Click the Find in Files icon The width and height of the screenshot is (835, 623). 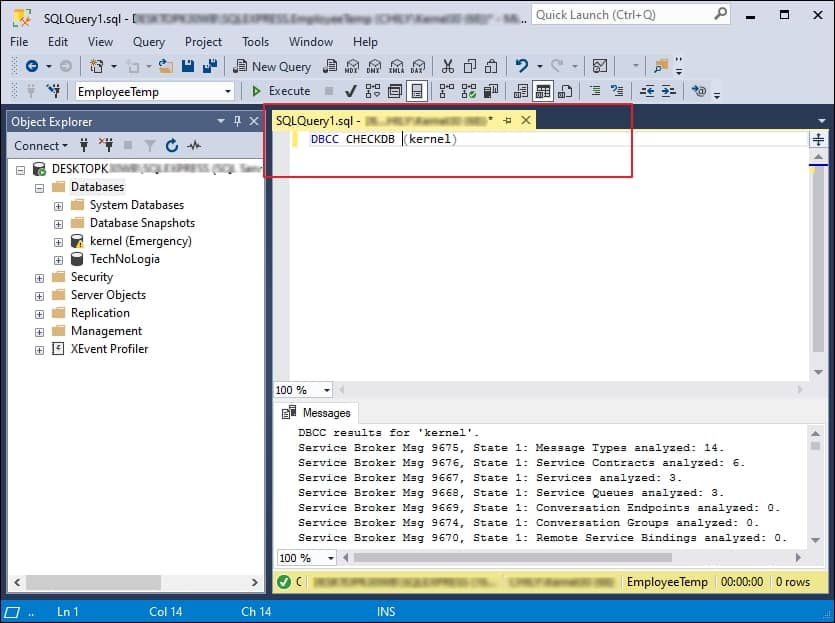click(x=661, y=67)
